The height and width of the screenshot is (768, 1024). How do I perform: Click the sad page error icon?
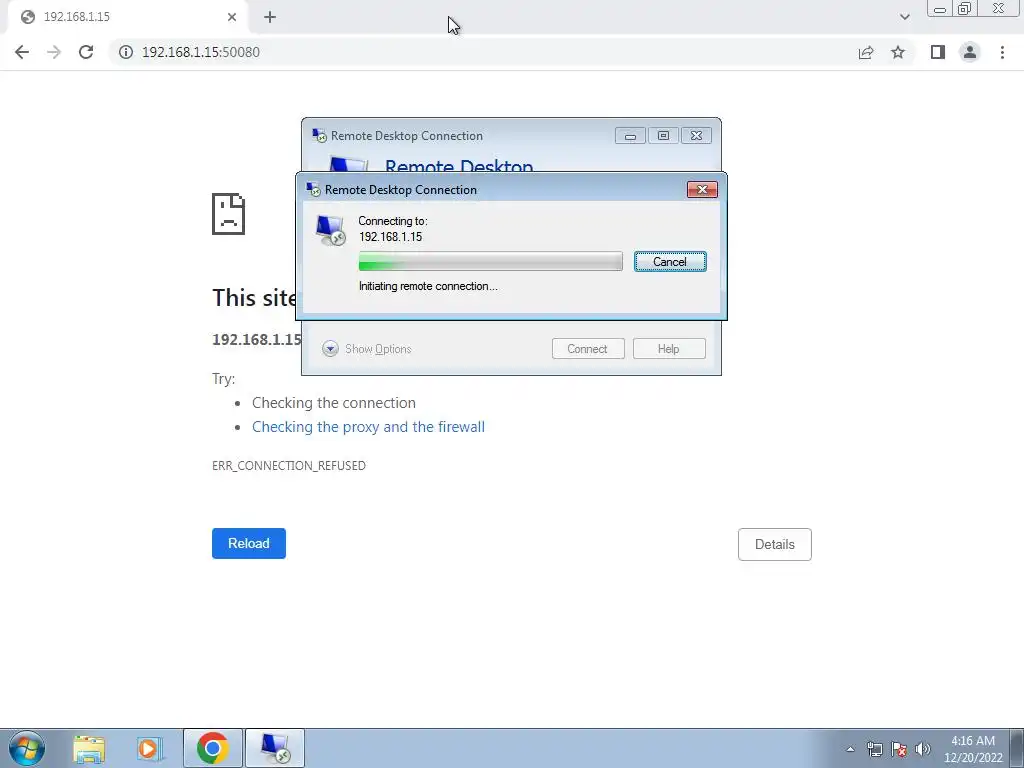[x=229, y=214]
